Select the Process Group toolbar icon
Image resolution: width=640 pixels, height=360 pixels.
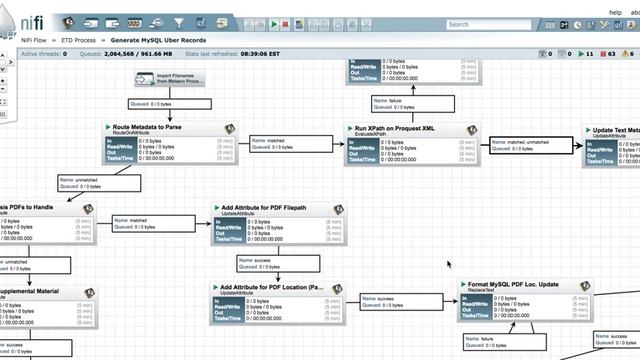(x=134, y=24)
